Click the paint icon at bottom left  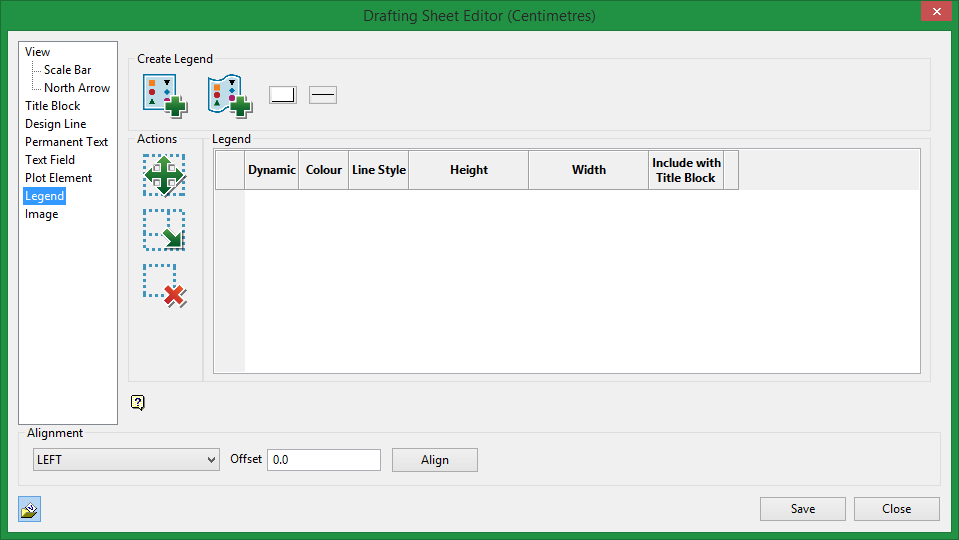click(x=29, y=509)
